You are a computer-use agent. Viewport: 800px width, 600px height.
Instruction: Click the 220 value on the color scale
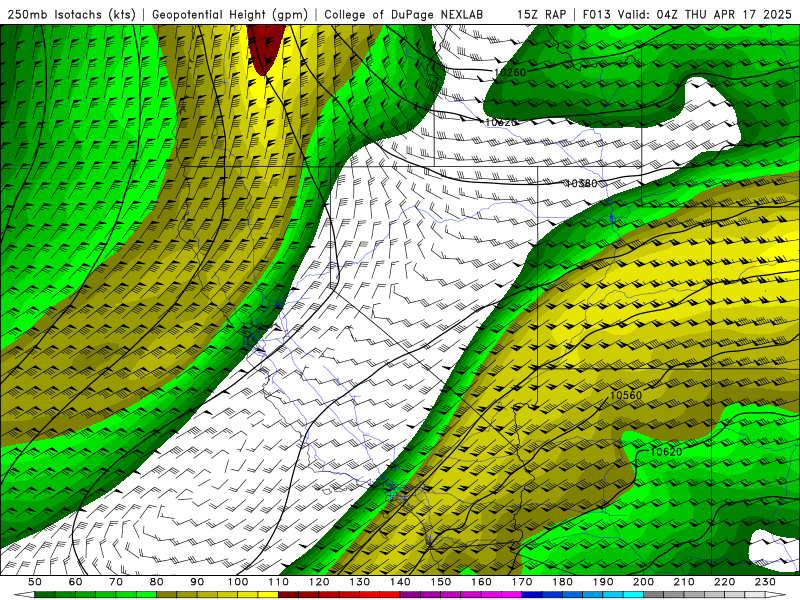point(724,582)
